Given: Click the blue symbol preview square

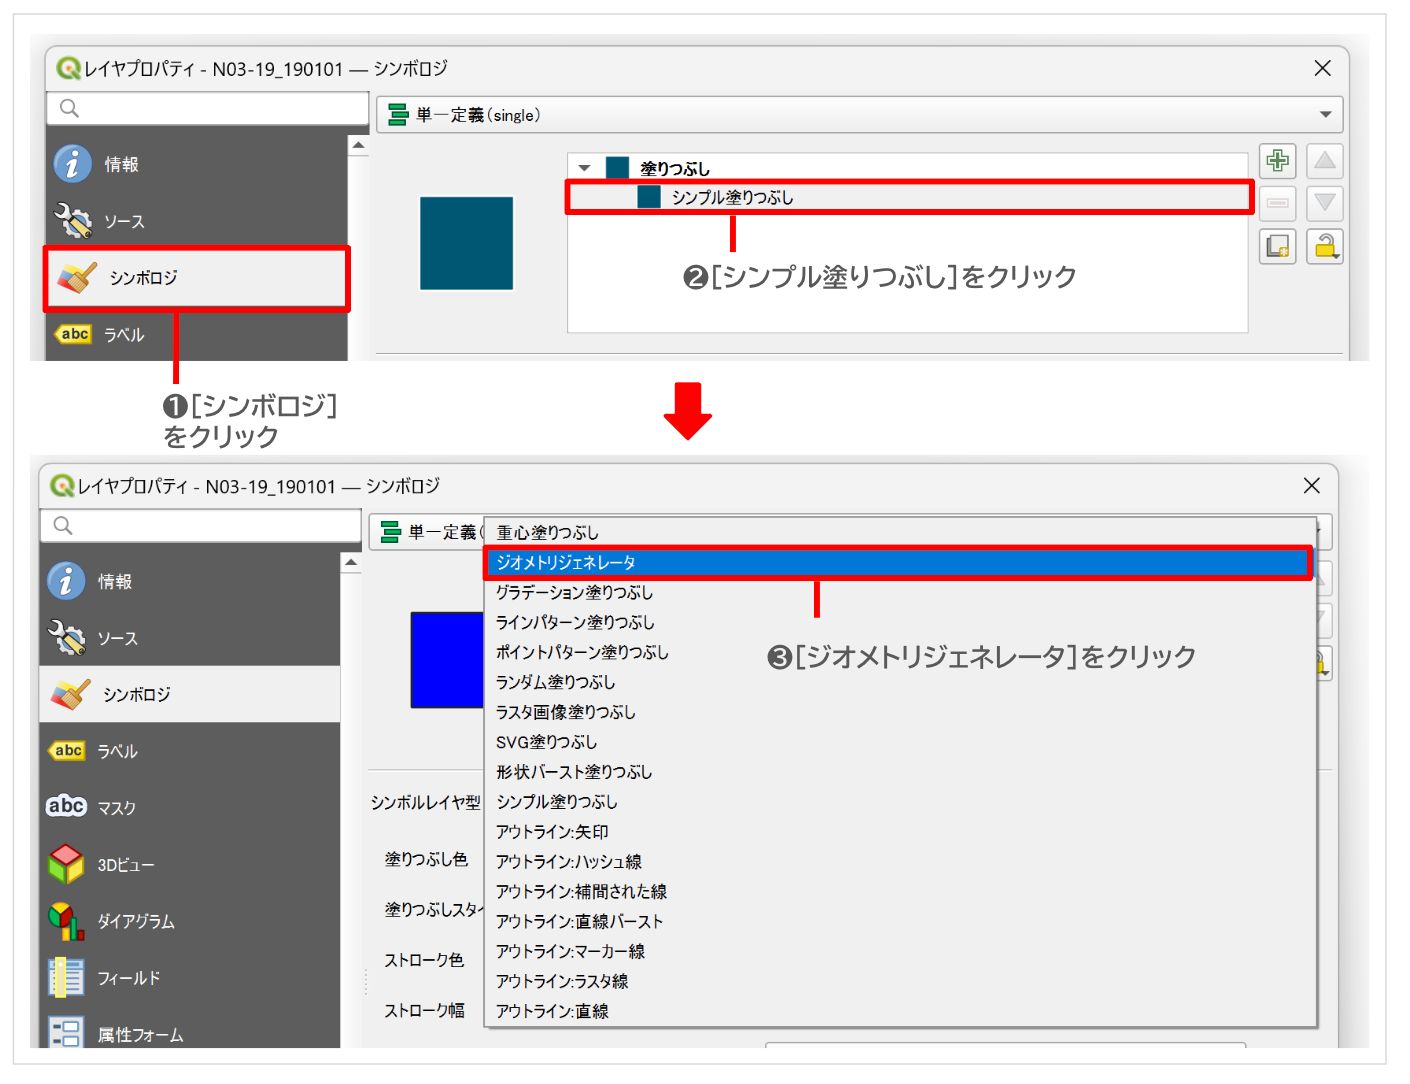Looking at the screenshot, I should pyautogui.click(x=447, y=660).
